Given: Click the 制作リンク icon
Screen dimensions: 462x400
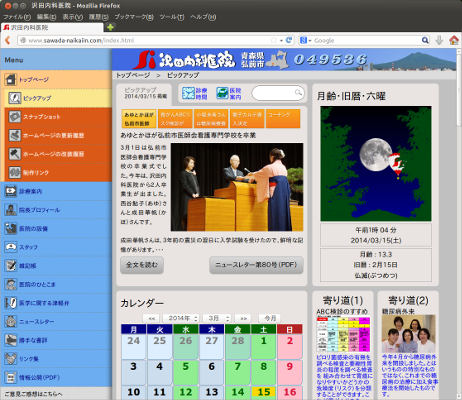Looking at the screenshot, I should (15, 172).
